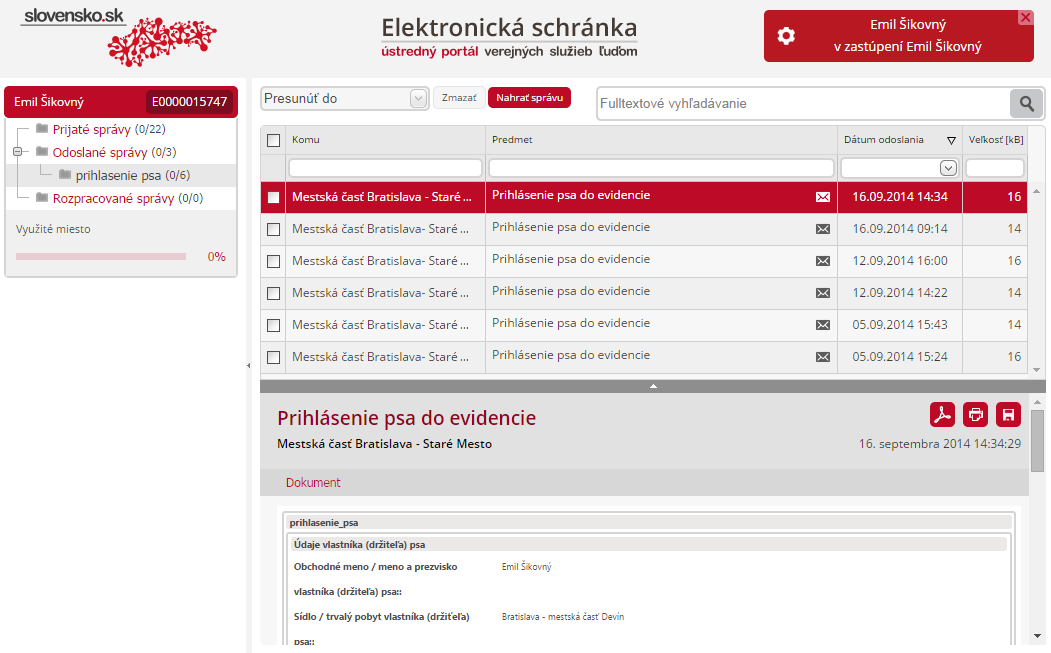Open the Dokument tab
1051x653 pixels.
pyautogui.click(x=313, y=483)
